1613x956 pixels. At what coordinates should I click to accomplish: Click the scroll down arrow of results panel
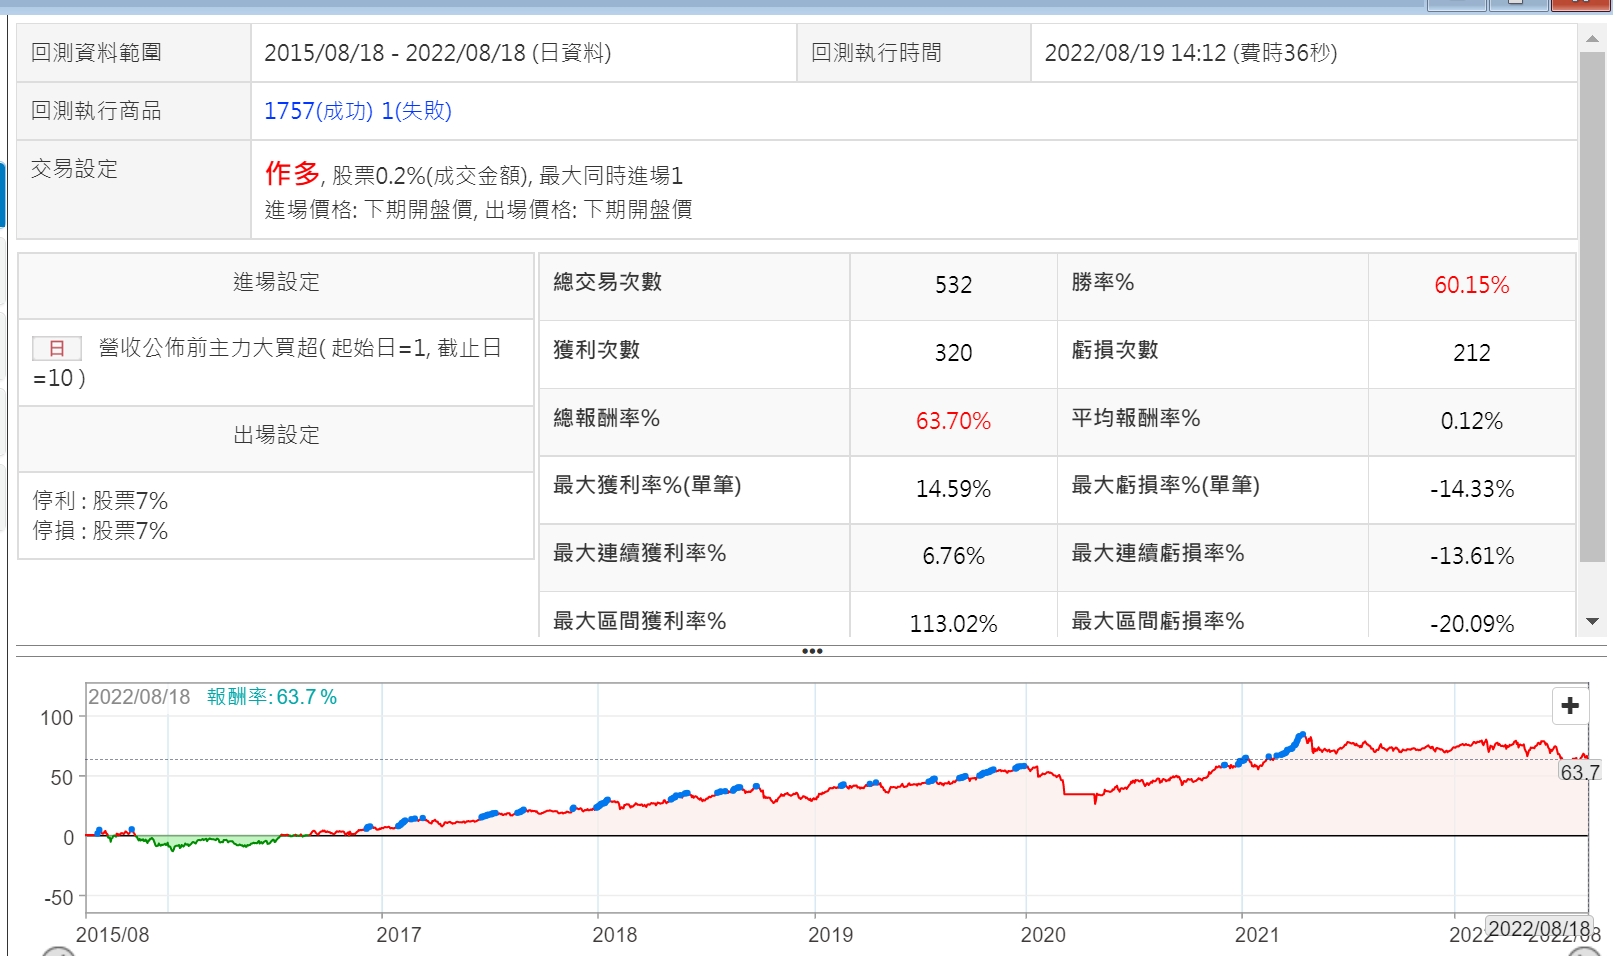tap(1592, 622)
